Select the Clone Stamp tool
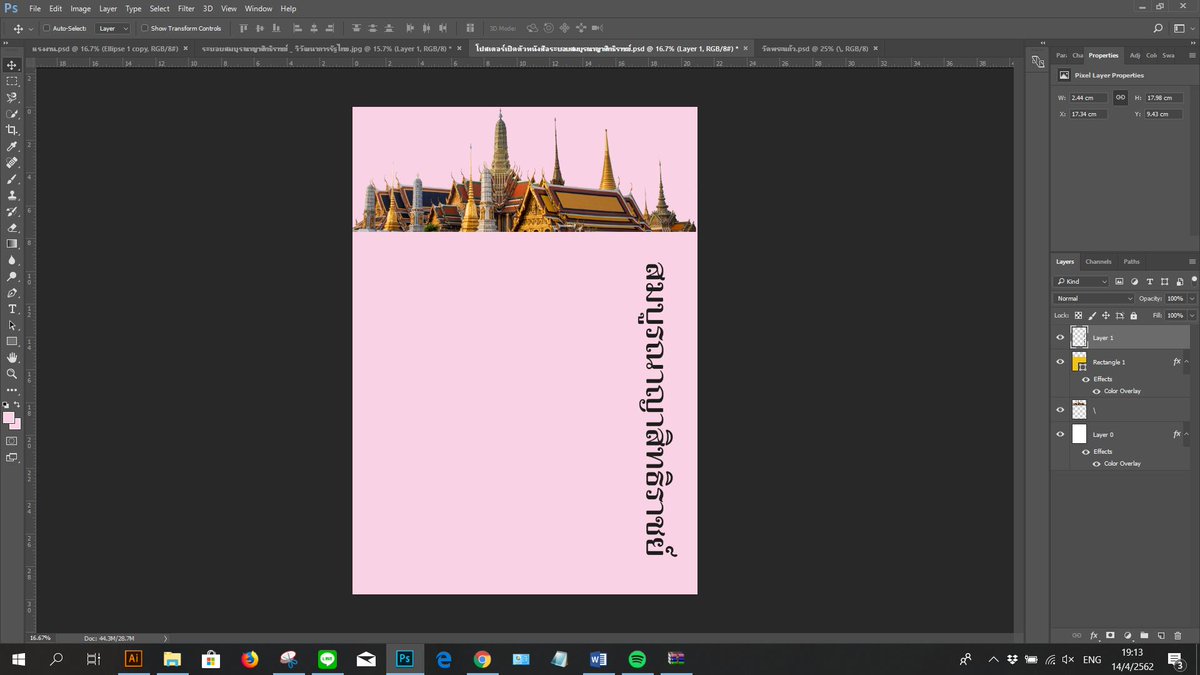 pyautogui.click(x=12, y=195)
